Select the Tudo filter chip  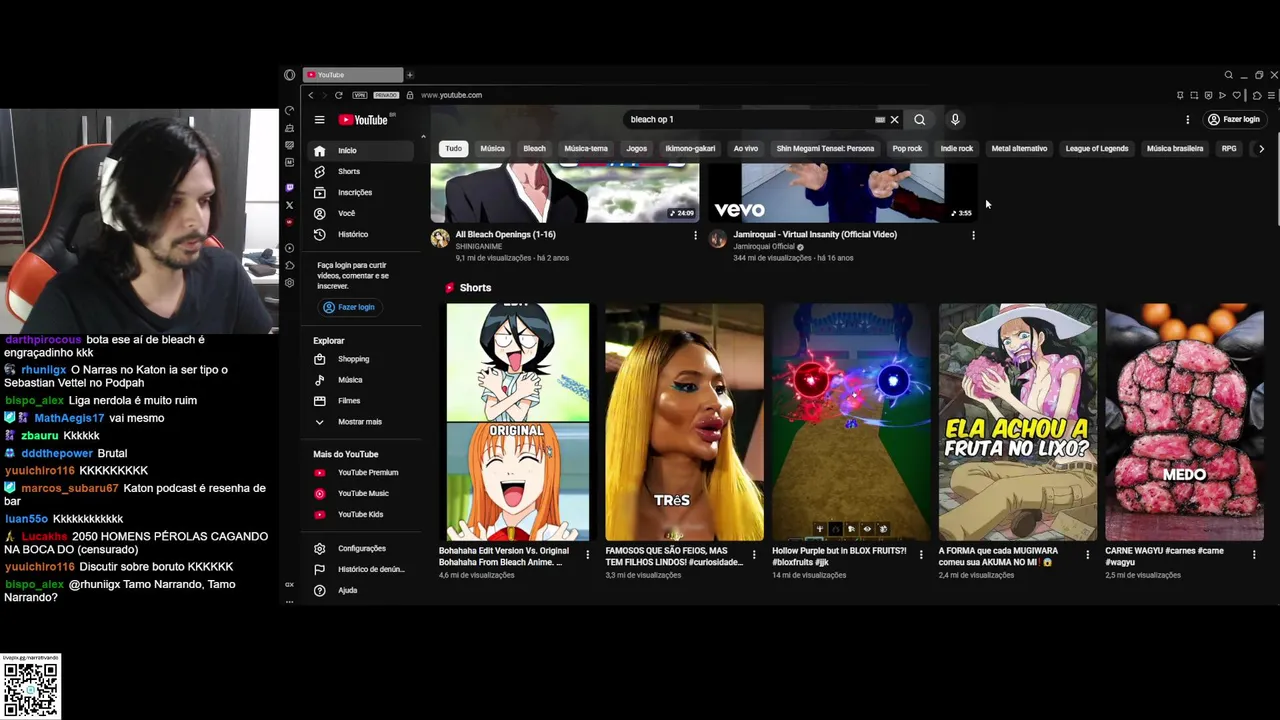coord(454,149)
